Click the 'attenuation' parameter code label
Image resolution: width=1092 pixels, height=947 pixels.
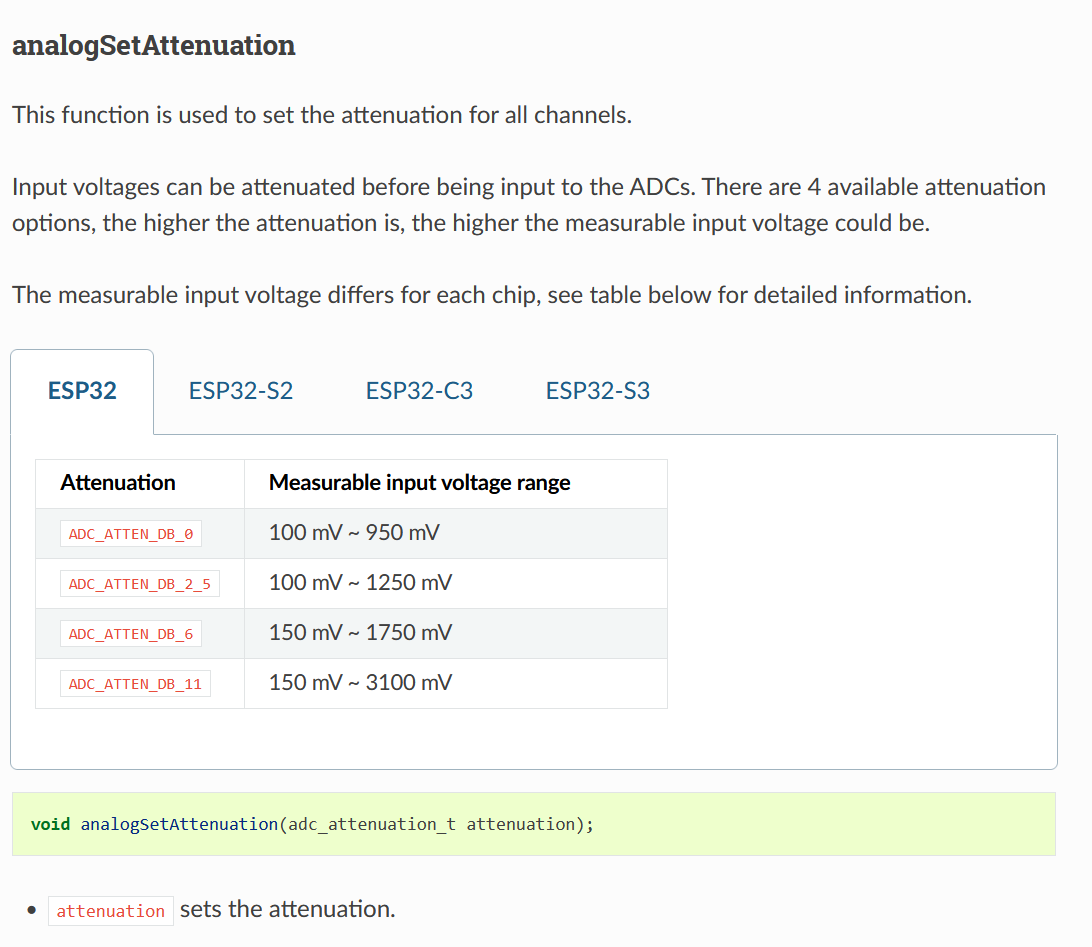111,911
